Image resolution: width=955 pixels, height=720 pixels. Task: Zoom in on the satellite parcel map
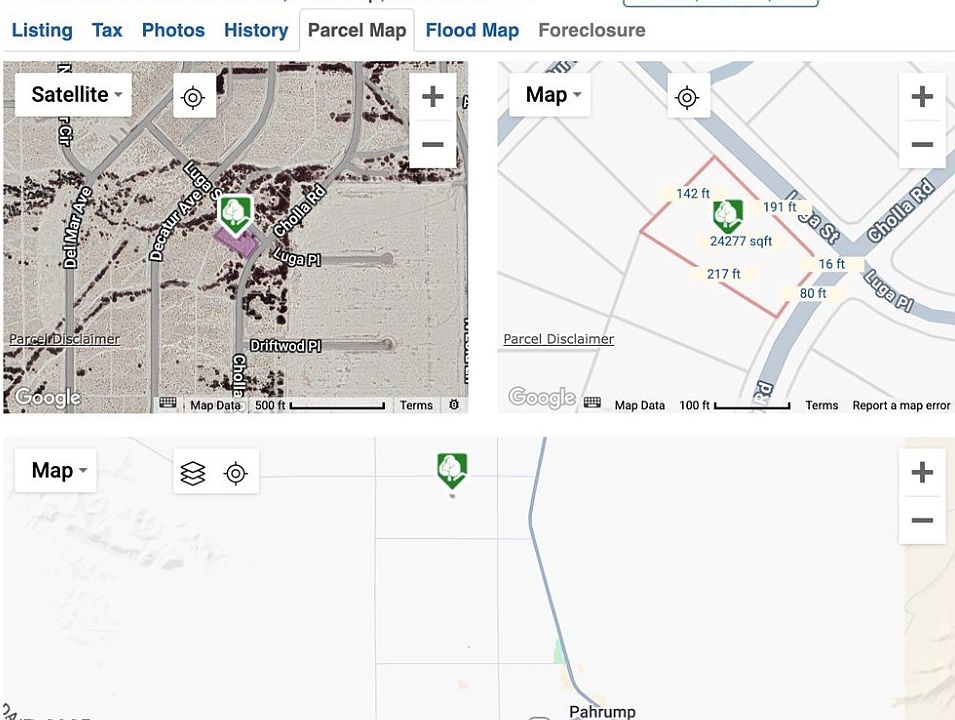pos(432,97)
